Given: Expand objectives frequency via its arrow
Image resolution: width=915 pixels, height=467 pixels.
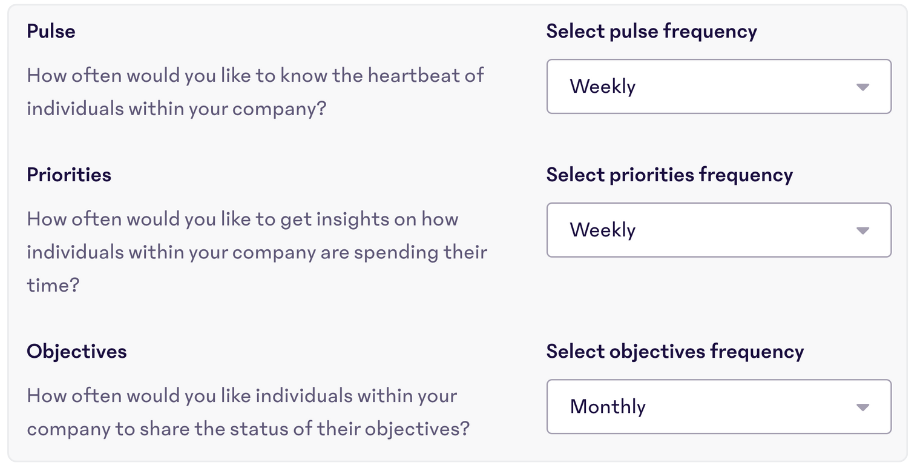Looking at the screenshot, I should pos(862,407).
